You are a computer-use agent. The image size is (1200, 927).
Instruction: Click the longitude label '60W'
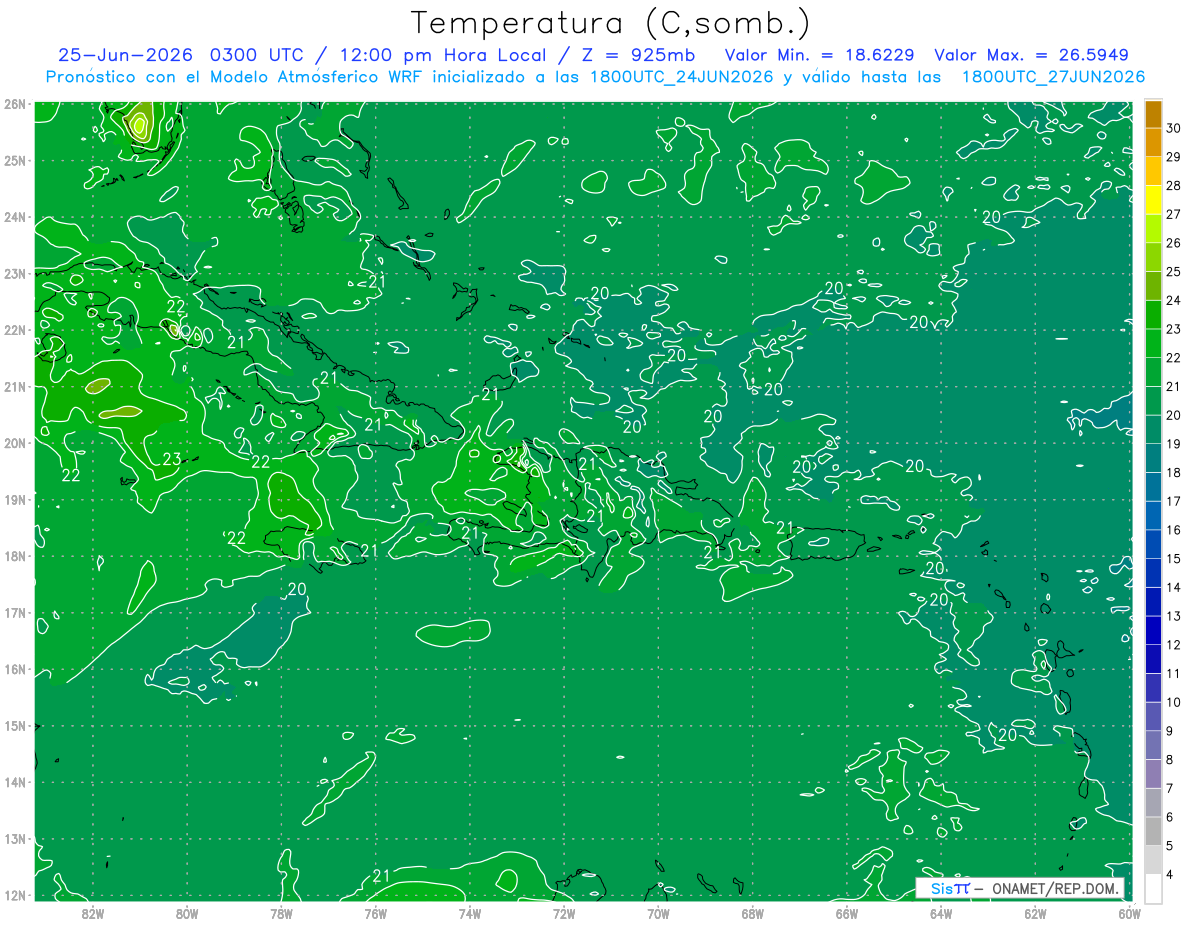pos(1129,913)
